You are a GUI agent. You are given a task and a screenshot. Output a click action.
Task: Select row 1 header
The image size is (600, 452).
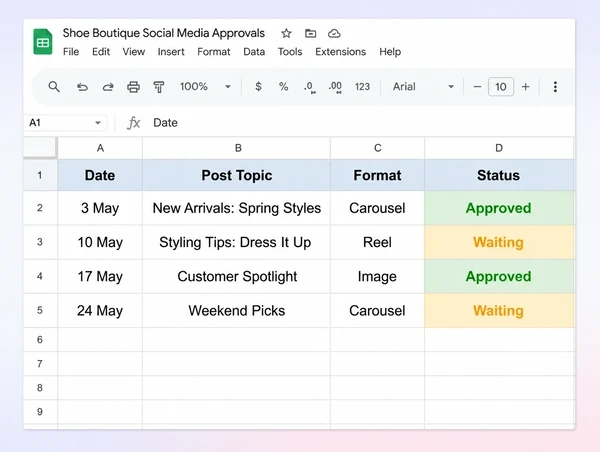pos(40,175)
